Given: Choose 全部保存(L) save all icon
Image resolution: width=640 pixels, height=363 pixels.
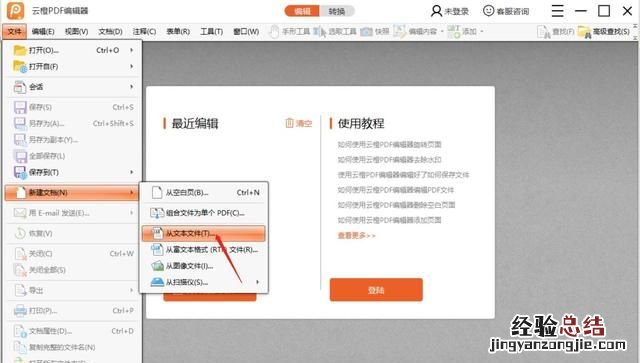Looking at the screenshot, I should [x=20, y=156].
